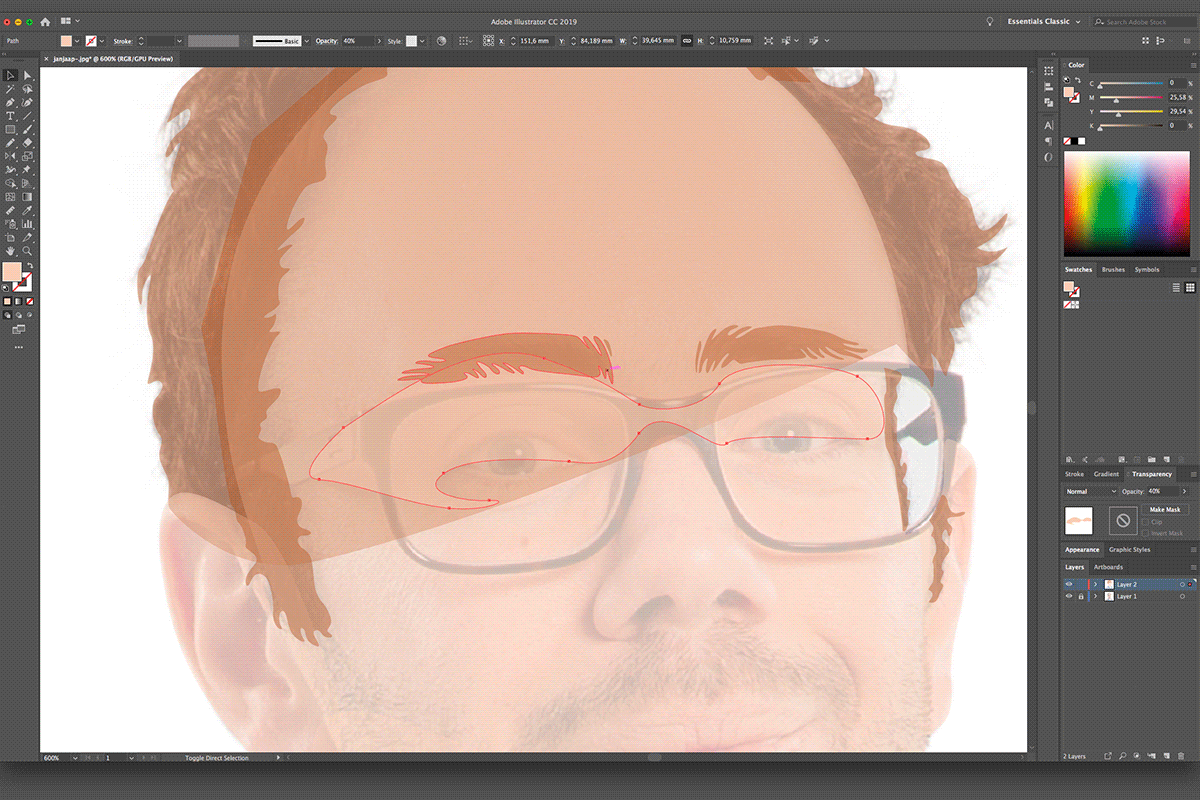Select the Reflect tool

pyautogui.click(x=10, y=156)
